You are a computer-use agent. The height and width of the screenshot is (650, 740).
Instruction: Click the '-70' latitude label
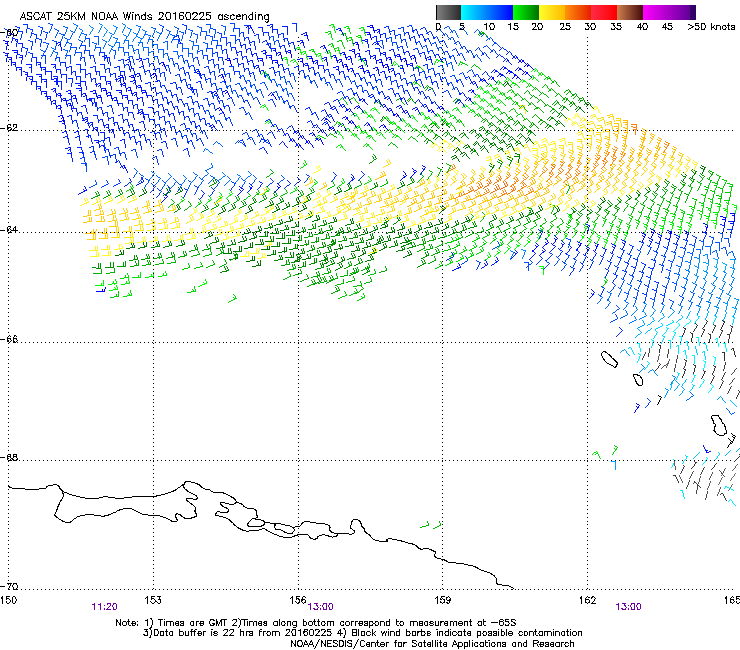point(10,586)
